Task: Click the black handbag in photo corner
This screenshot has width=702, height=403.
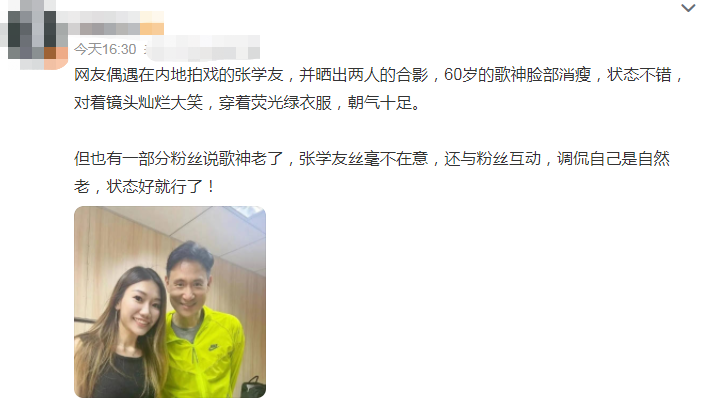Action: click(253, 387)
